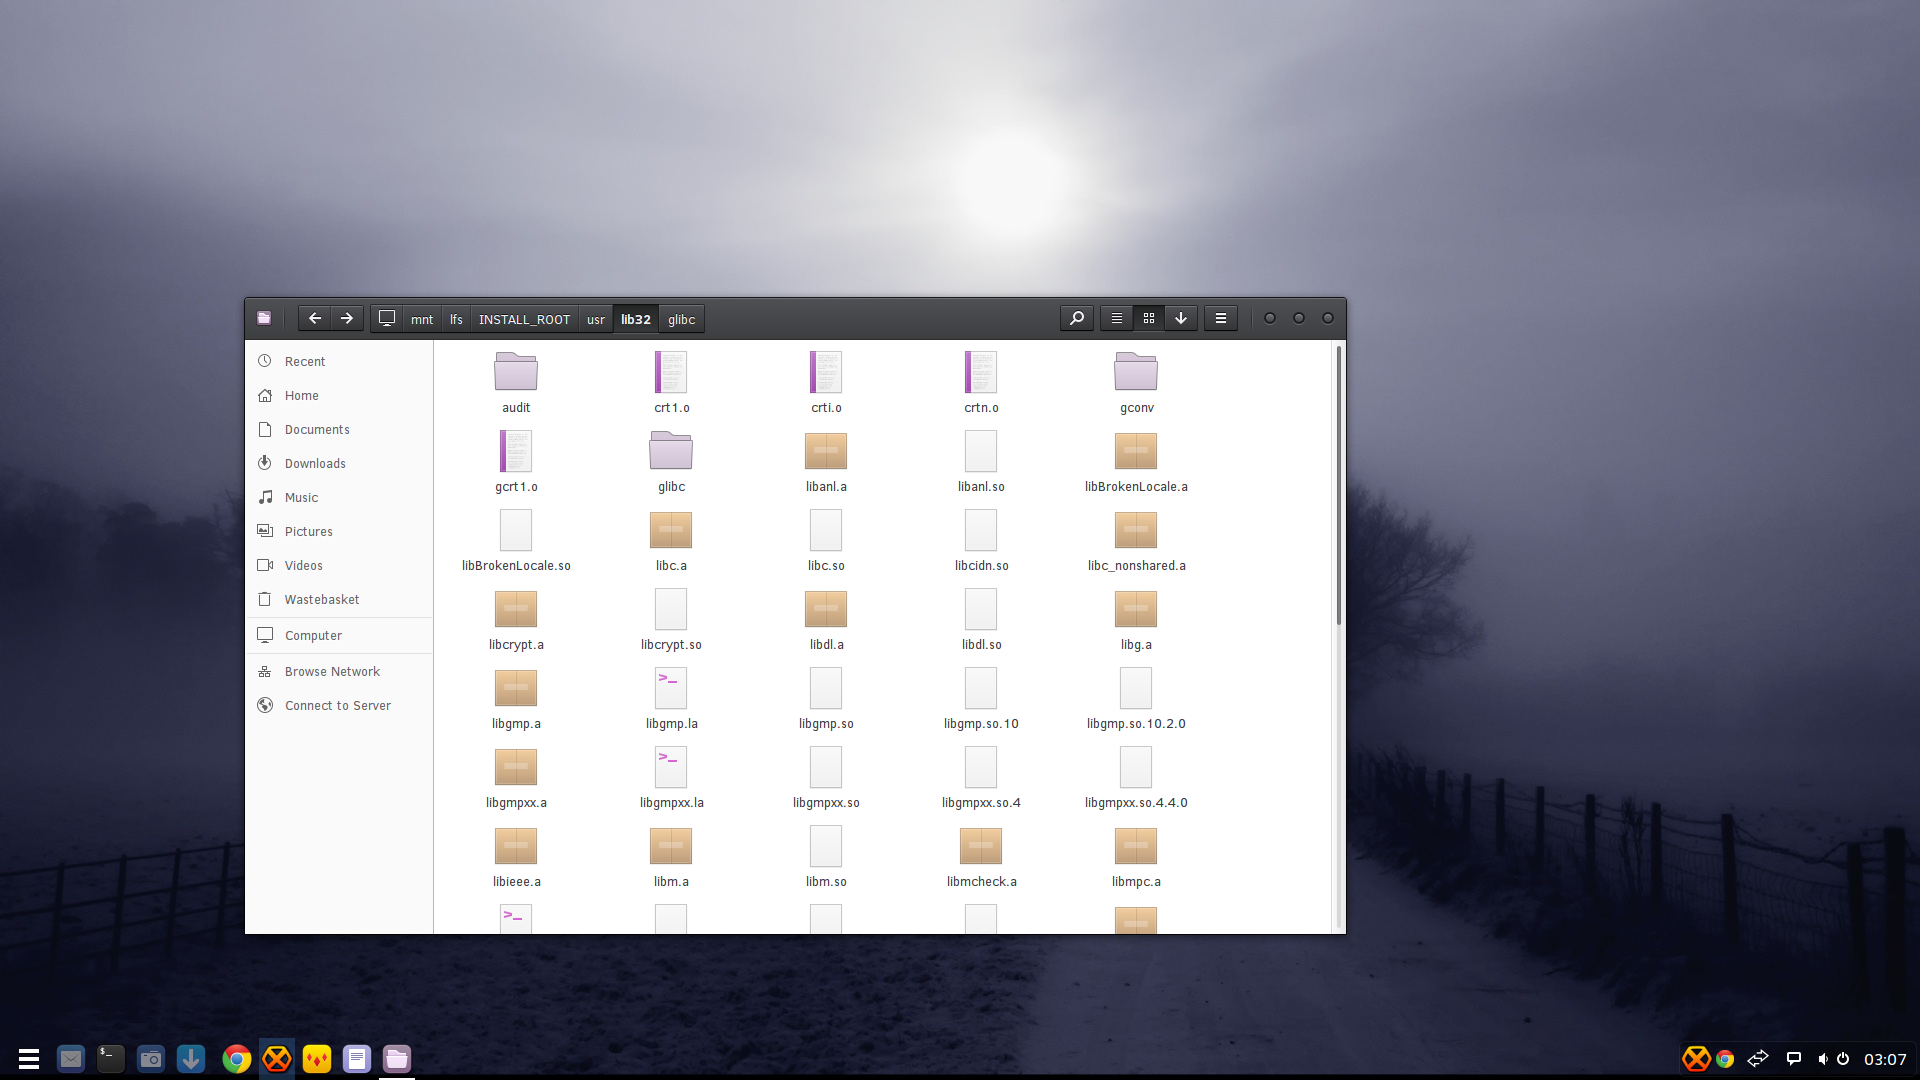Click the libm.so file name
The image size is (1920, 1080).
coord(826,882)
